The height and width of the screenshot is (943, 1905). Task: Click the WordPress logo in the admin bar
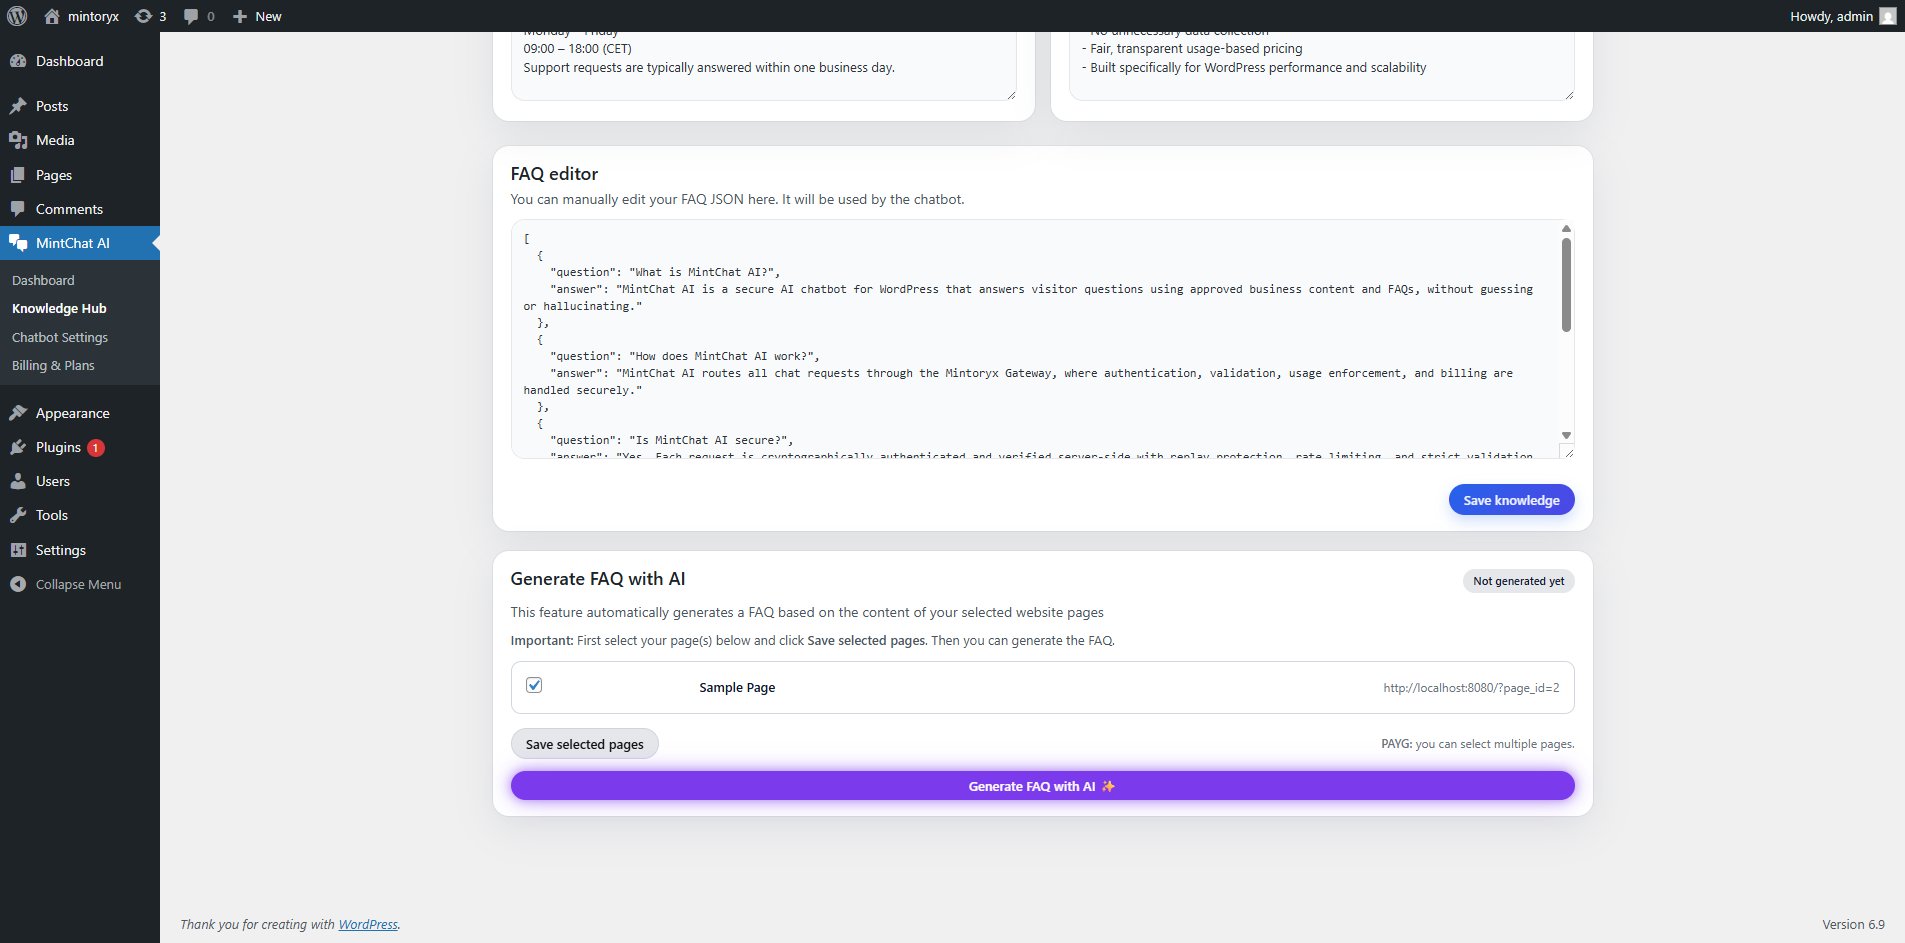coord(16,16)
